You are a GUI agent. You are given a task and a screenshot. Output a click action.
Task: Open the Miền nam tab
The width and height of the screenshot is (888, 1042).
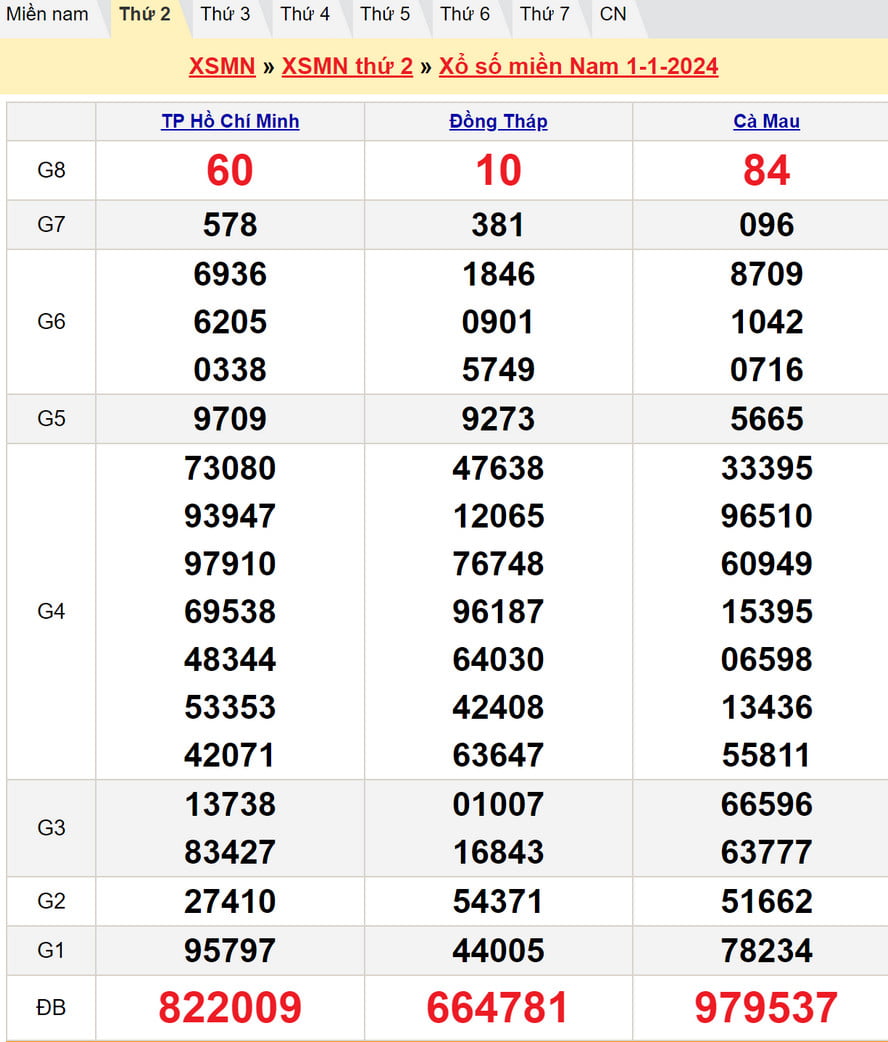(x=48, y=14)
